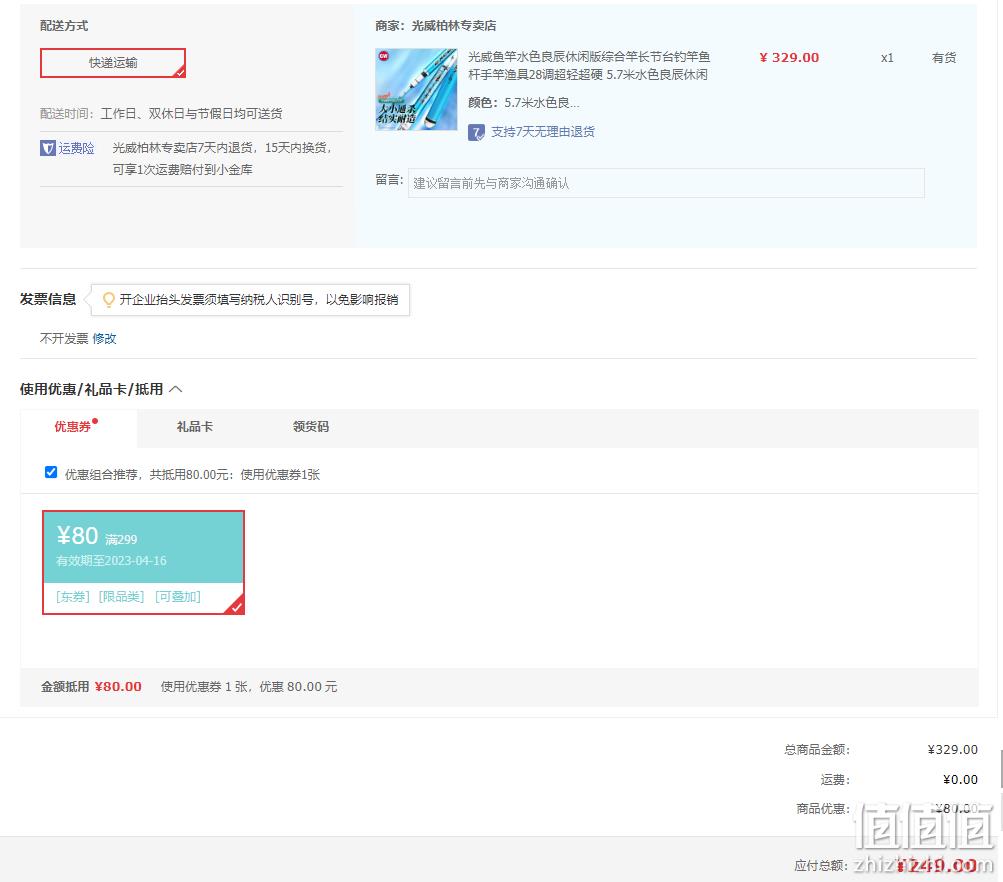1003x882 pixels.
Task: Click the 颜色: 5.7米水色良 attribute text
Action: tap(523, 102)
